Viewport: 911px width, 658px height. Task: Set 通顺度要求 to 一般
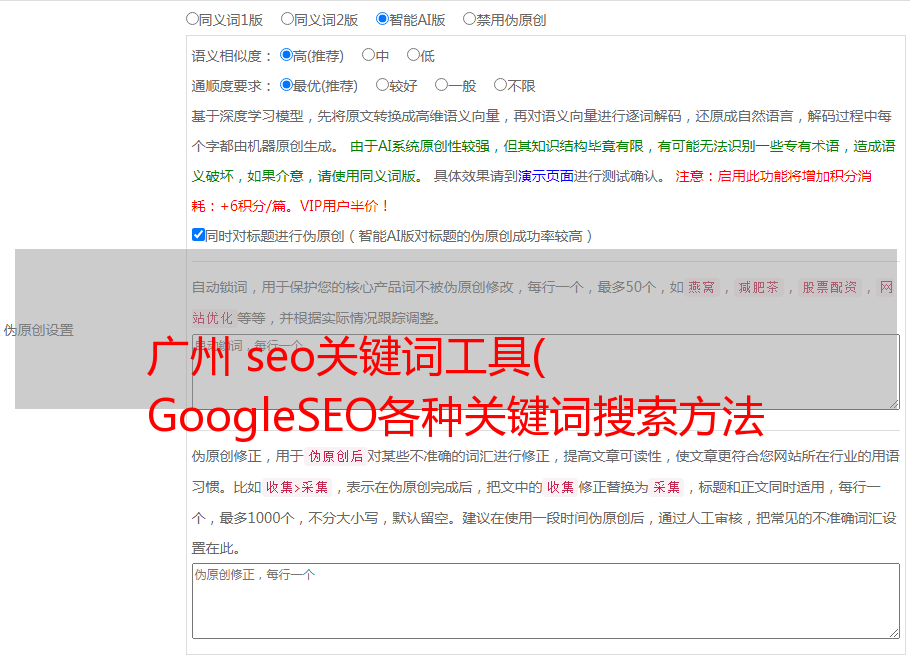pos(442,85)
